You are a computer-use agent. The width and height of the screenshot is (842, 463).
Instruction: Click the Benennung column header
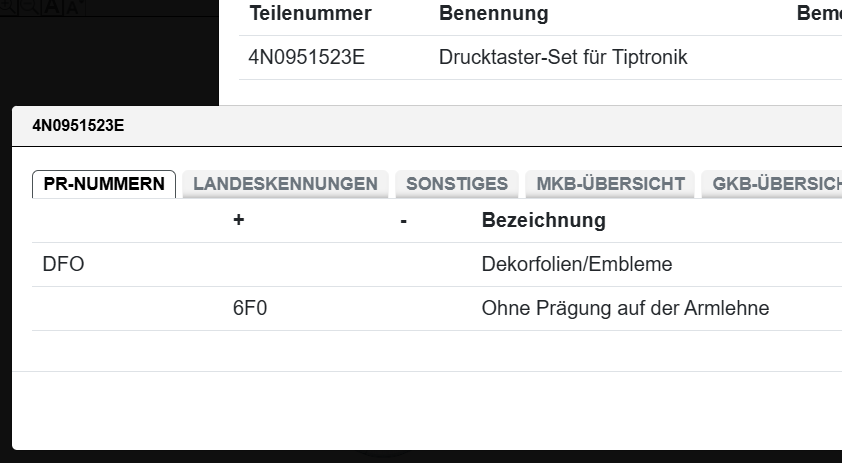point(493,14)
